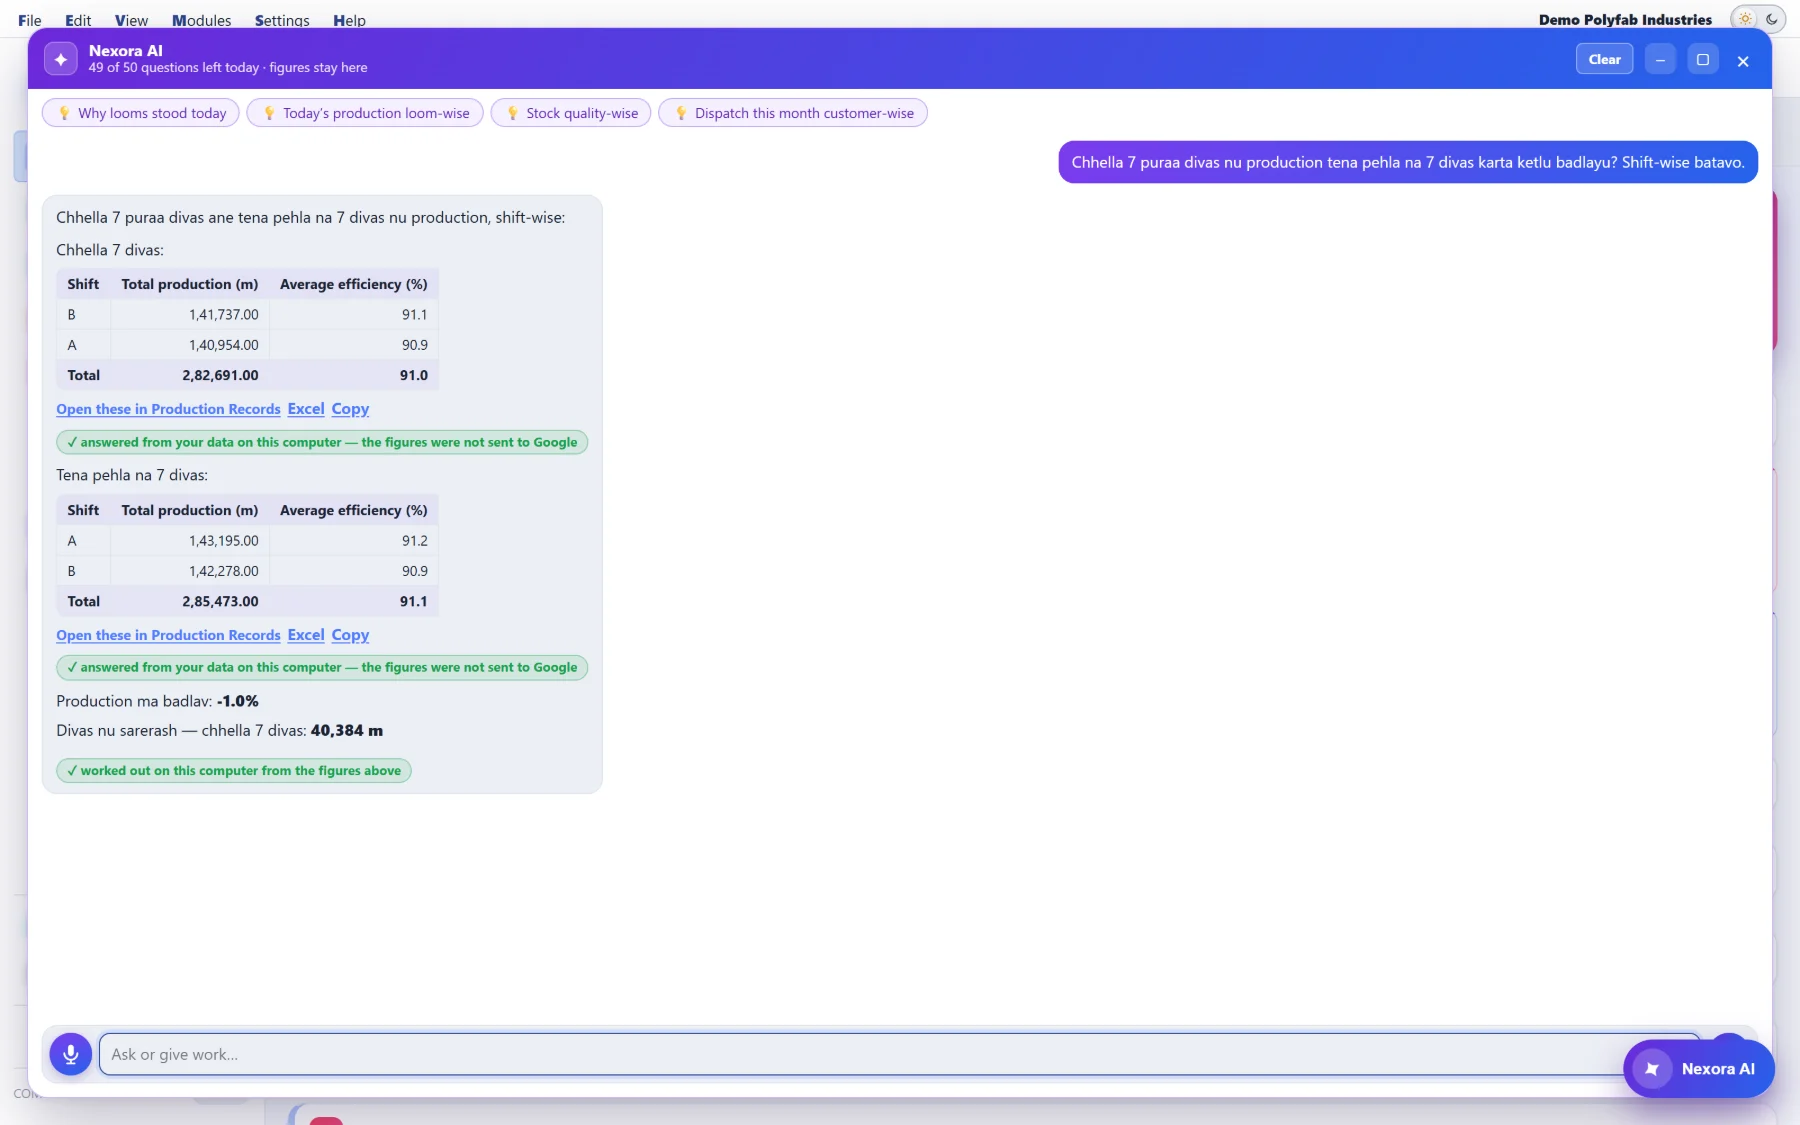This screenshot has height=1125, width=1800.
Task: Export Tena pehla na 7 divas table to Excel
Action: 306,635
